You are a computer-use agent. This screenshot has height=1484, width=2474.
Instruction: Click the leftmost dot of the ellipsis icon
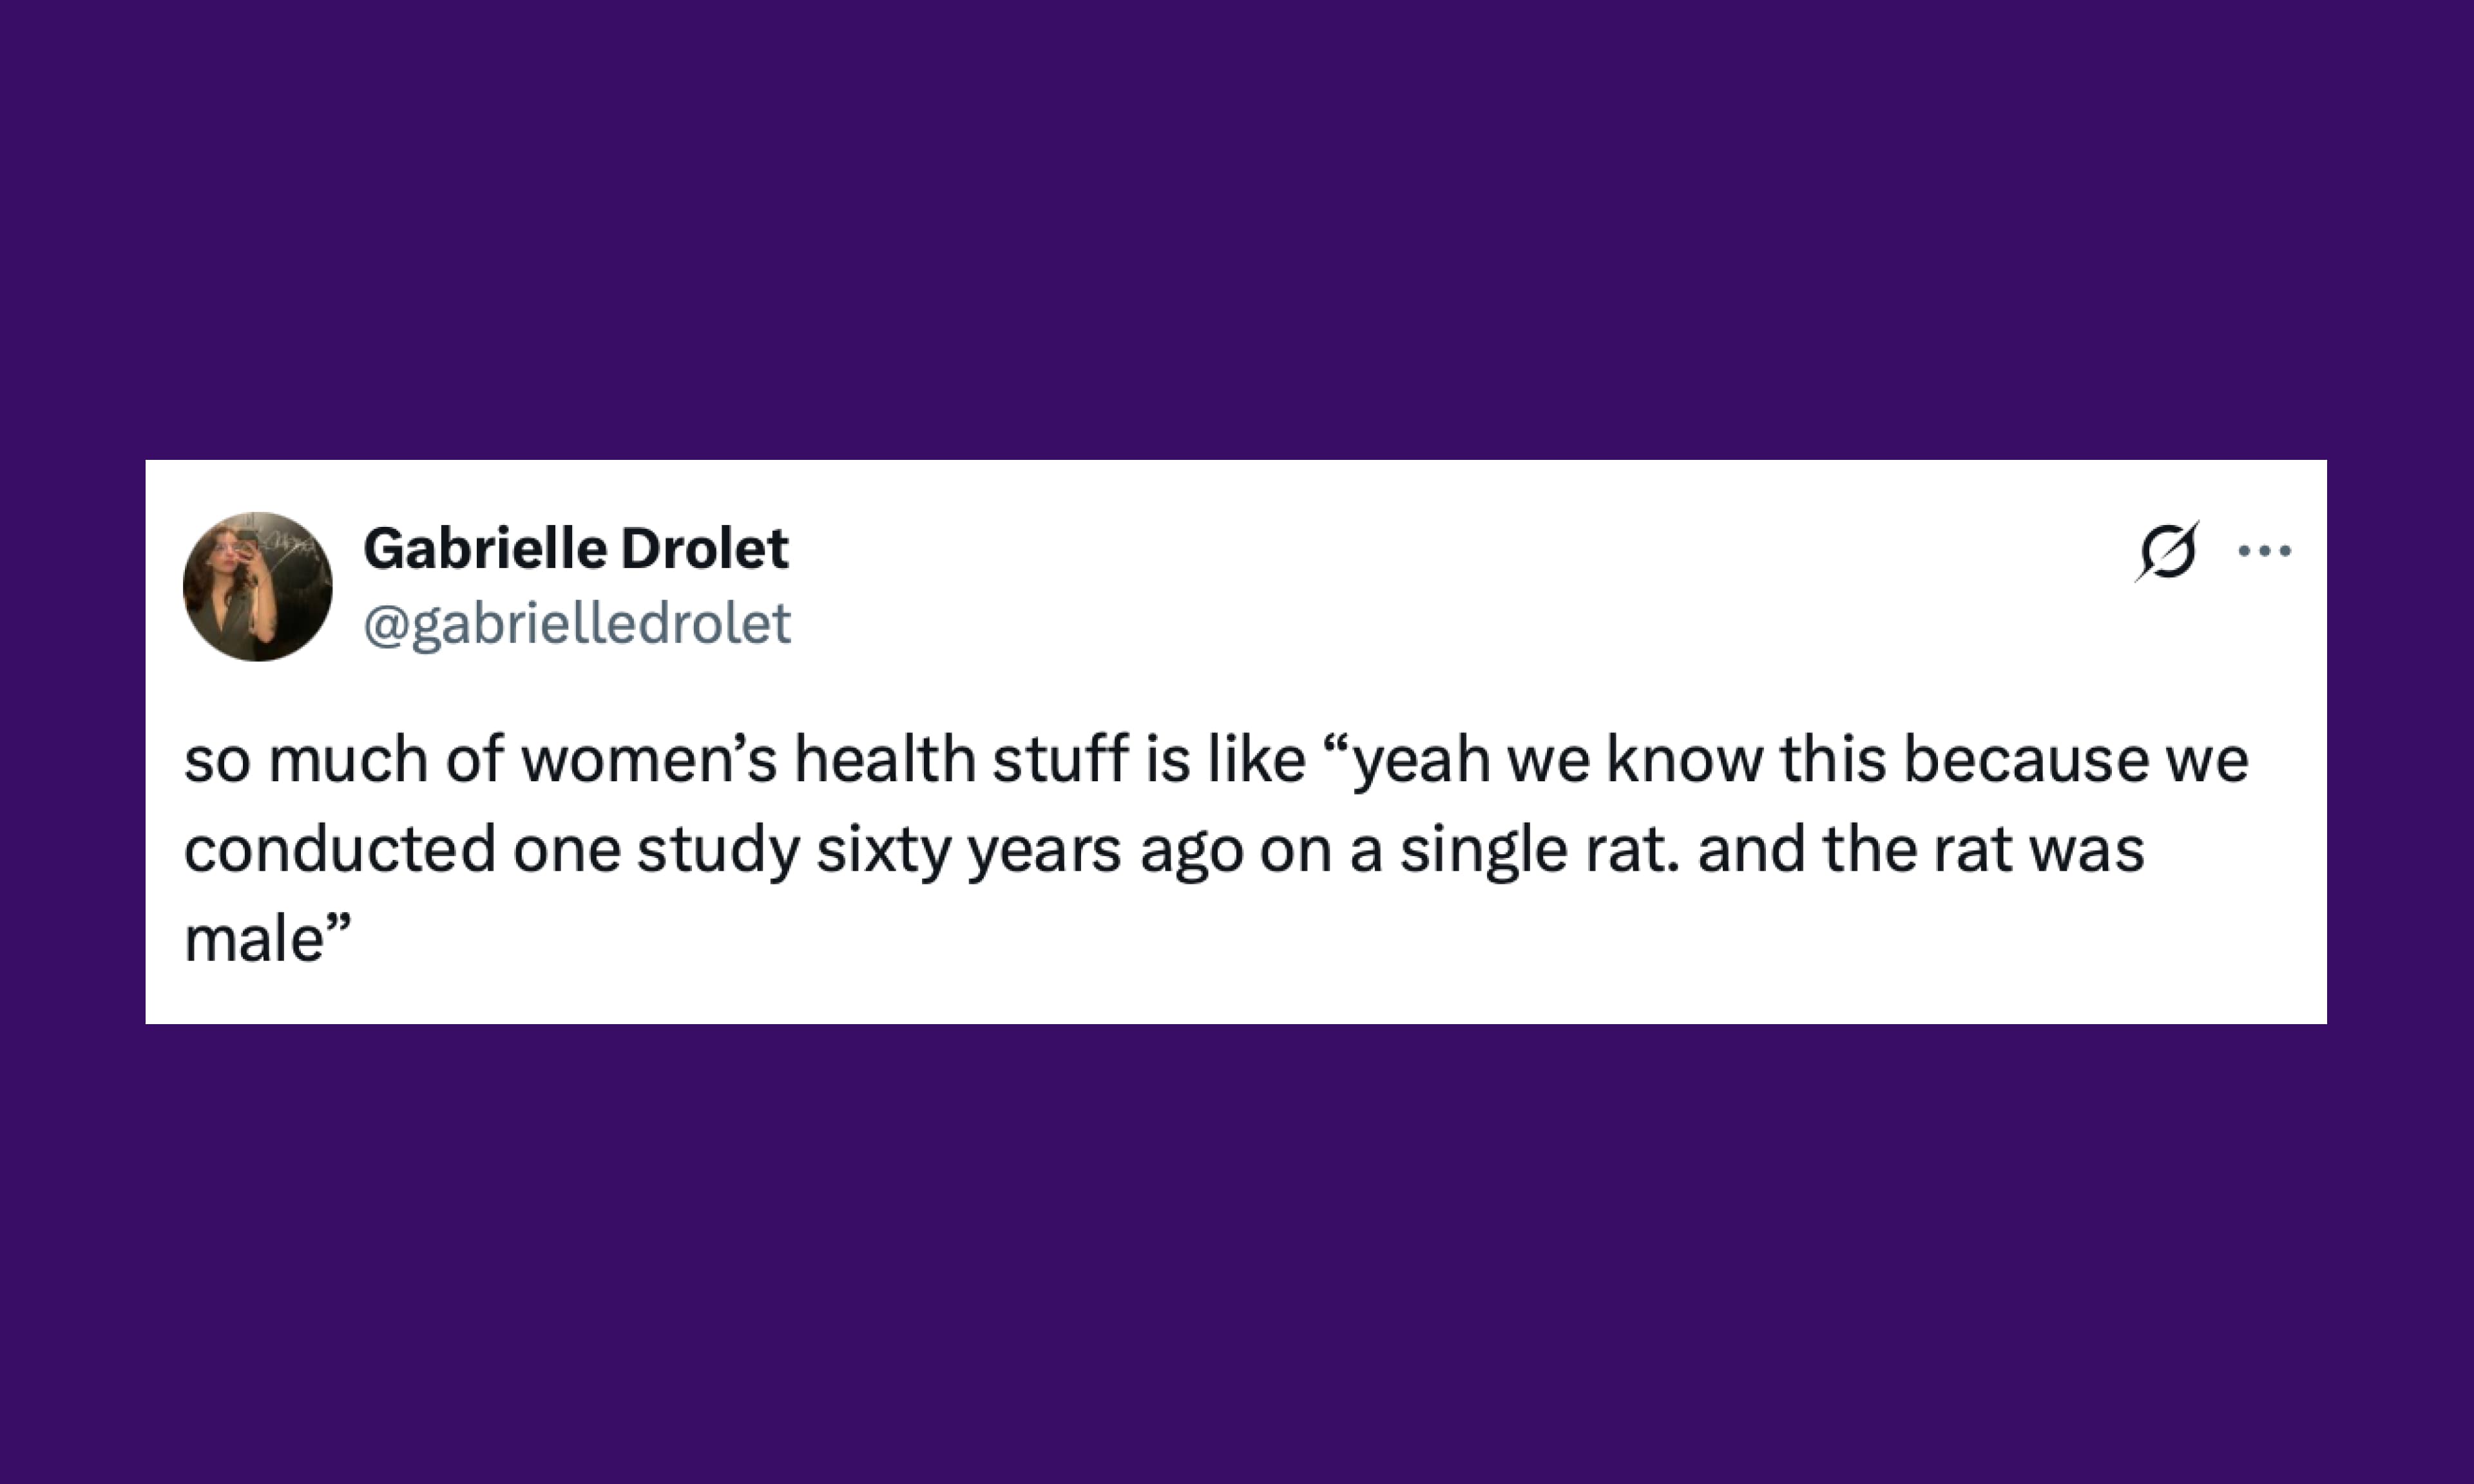click(2244, 550)
